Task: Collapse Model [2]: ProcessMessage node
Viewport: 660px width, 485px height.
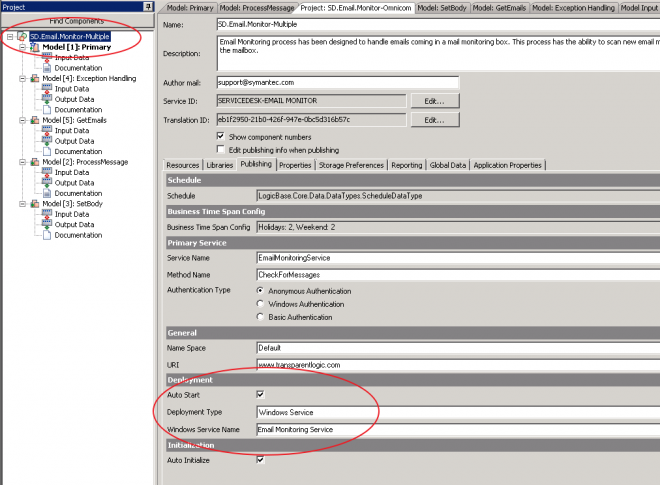Action: coord(23,162)
